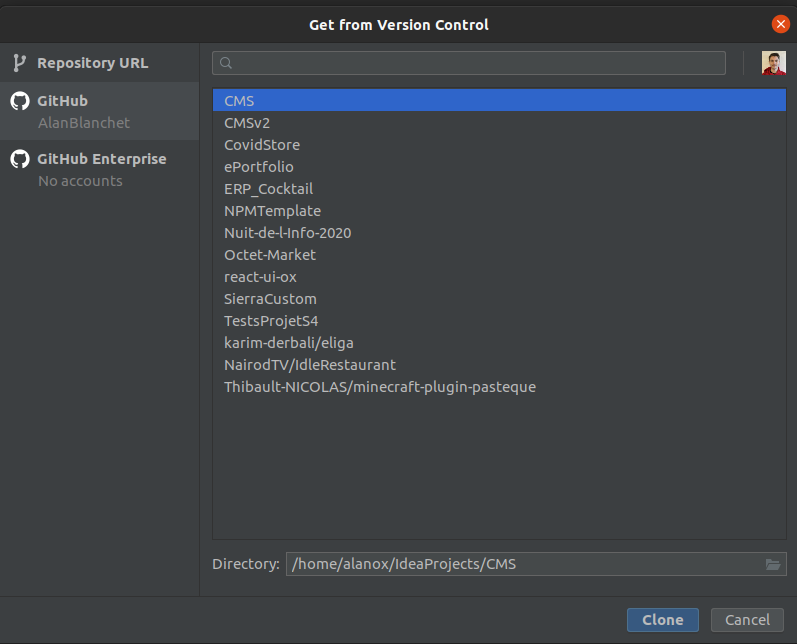Click the user avatar account icon
Screen dimensions: 797x644
pos(773,63)
